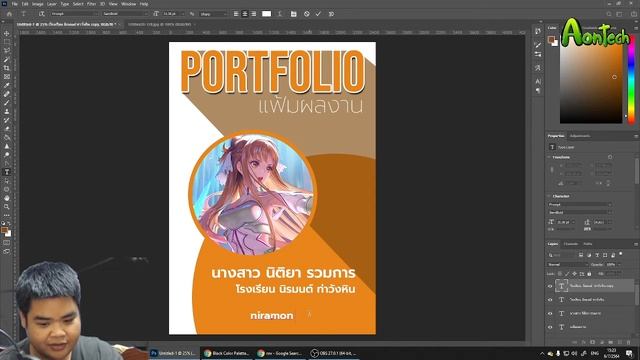Switch to the second document tab
The width and height of the screenshot is (640, 360).
coord(160,24)
